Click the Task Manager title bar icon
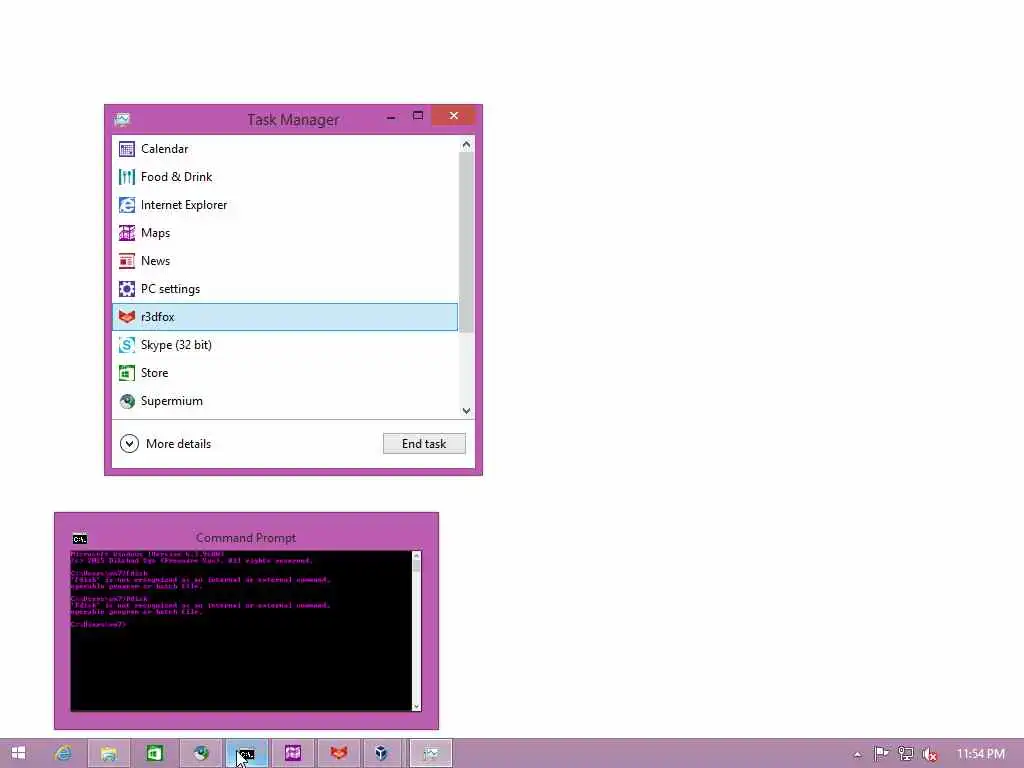Viewport: 1024px width, 768px height. pyautogui.click(x=122, y=120)
